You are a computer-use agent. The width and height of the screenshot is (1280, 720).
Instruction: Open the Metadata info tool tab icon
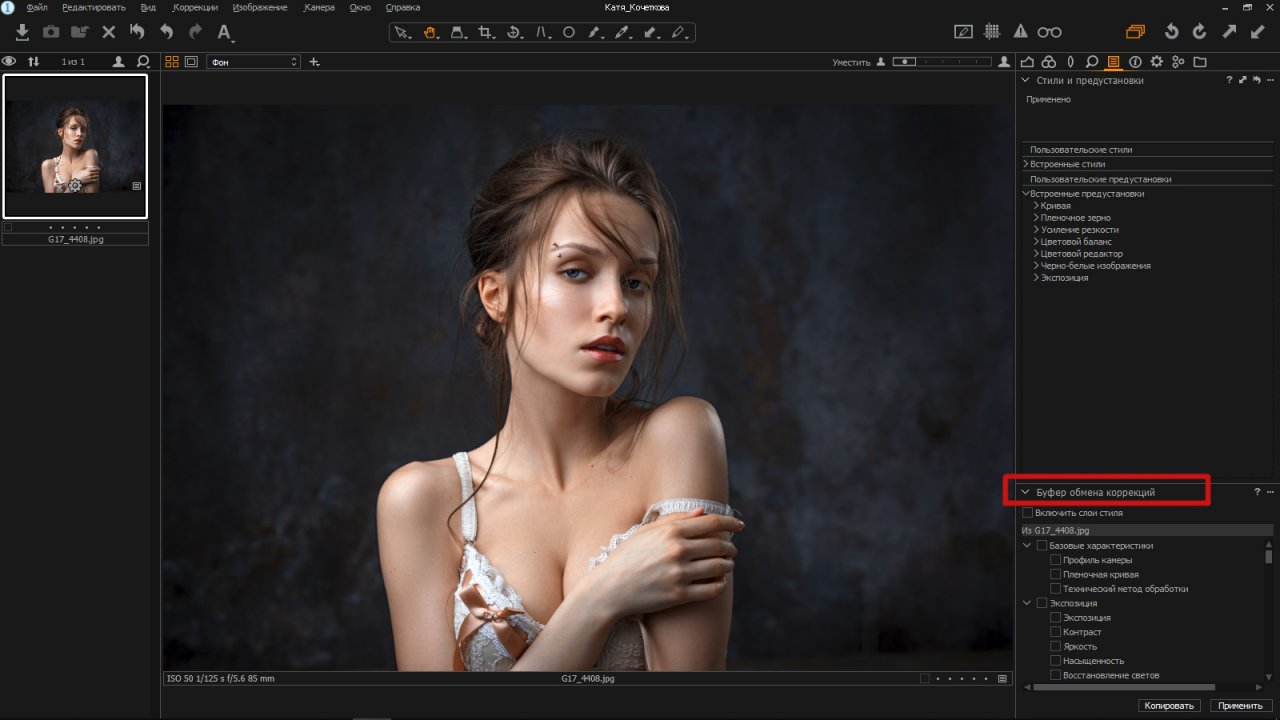(x=1135, y=62)
